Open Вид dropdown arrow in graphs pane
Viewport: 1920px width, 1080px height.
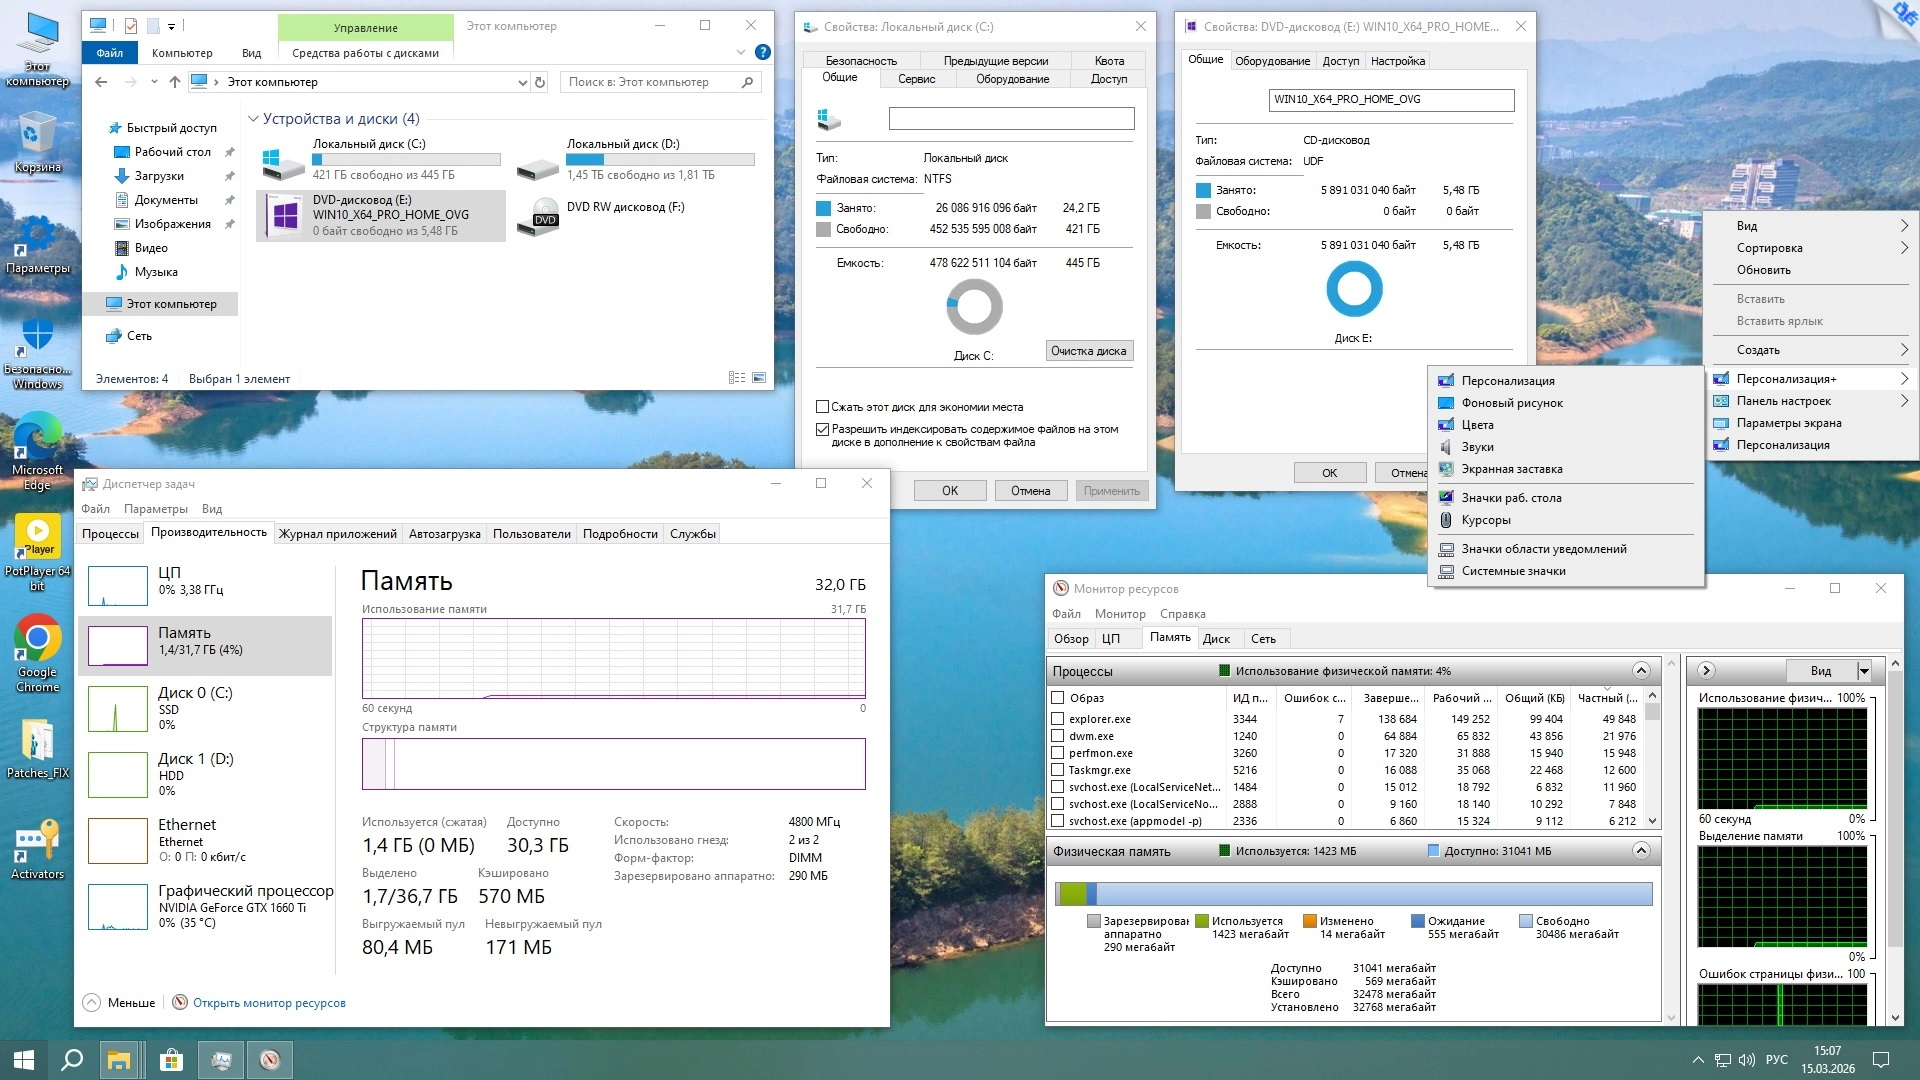click(x=1863, y=671)
